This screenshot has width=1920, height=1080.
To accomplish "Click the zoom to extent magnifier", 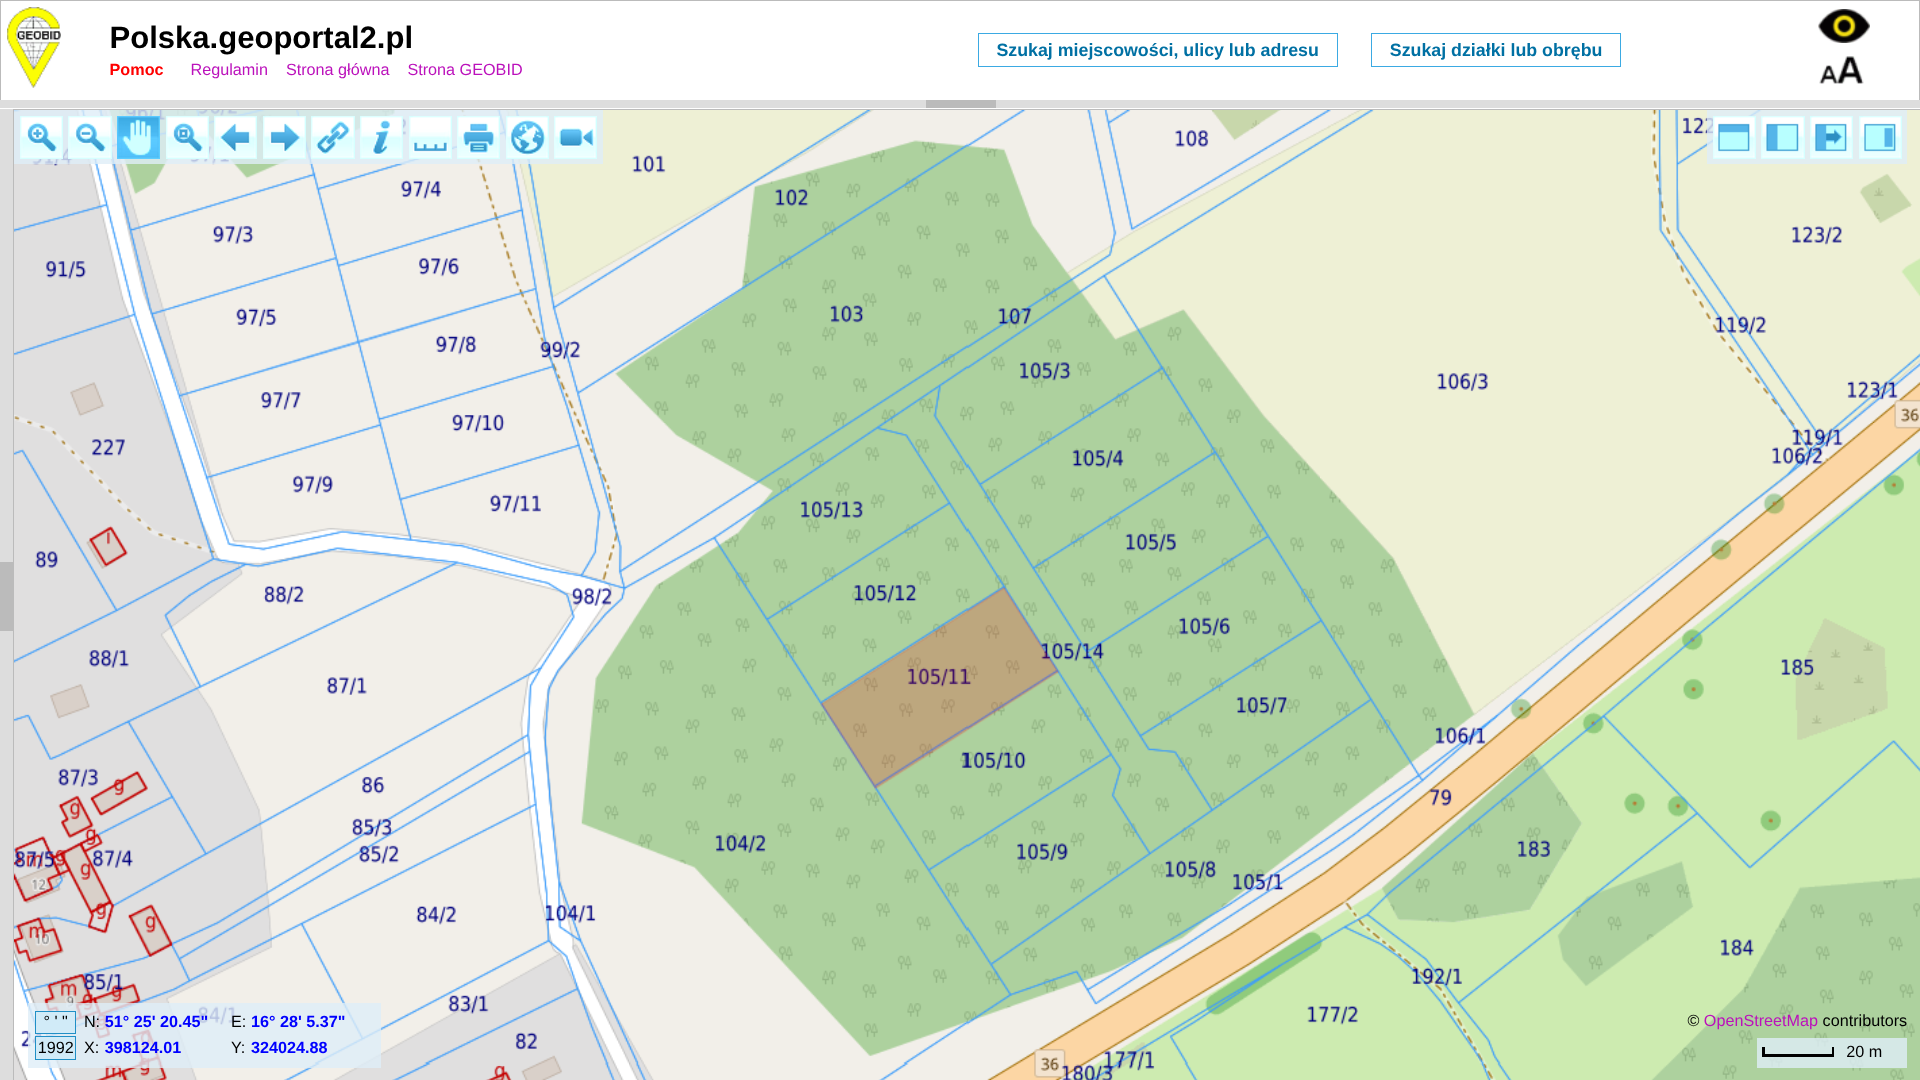I will click(x=187, y=138).
